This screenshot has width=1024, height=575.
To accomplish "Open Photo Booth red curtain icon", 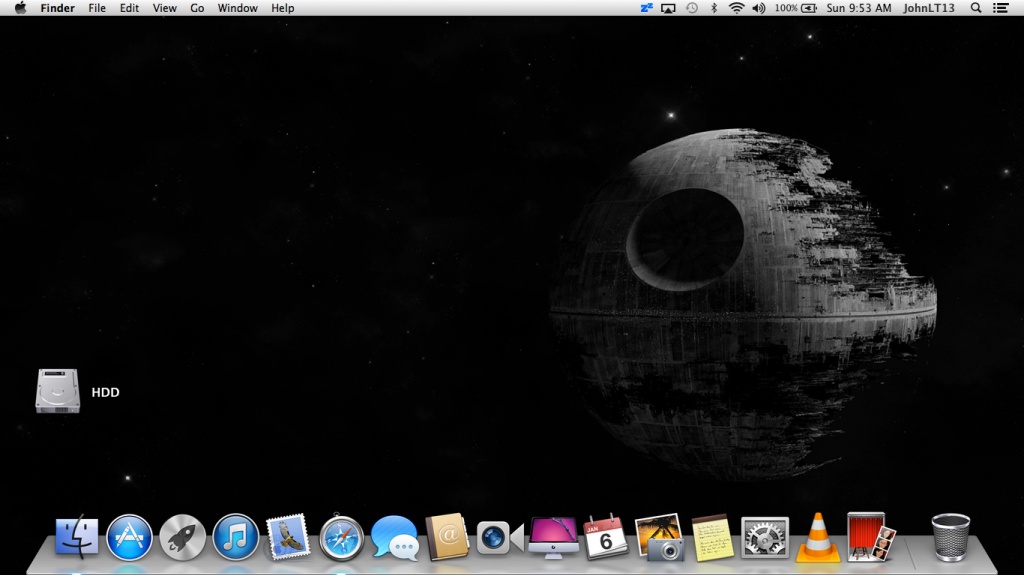I will coord(871,537).
